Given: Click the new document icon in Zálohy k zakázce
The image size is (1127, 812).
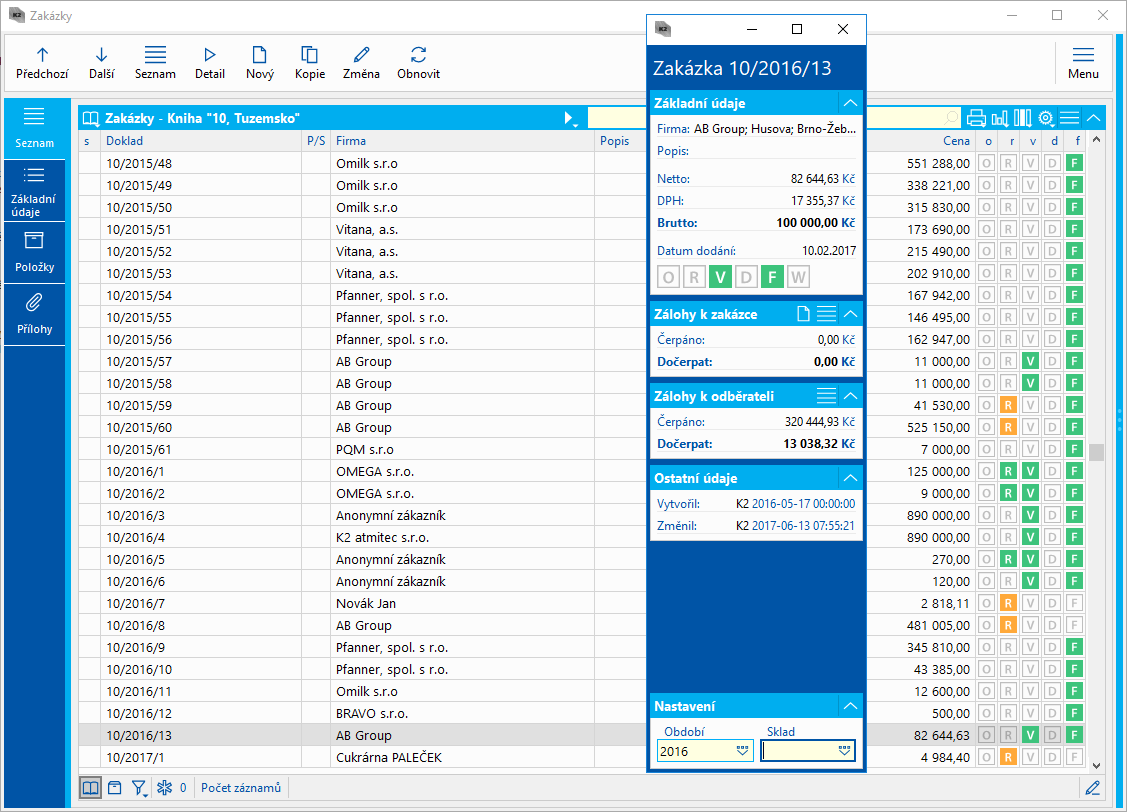Looking at the screenshot, I should 803,314.
